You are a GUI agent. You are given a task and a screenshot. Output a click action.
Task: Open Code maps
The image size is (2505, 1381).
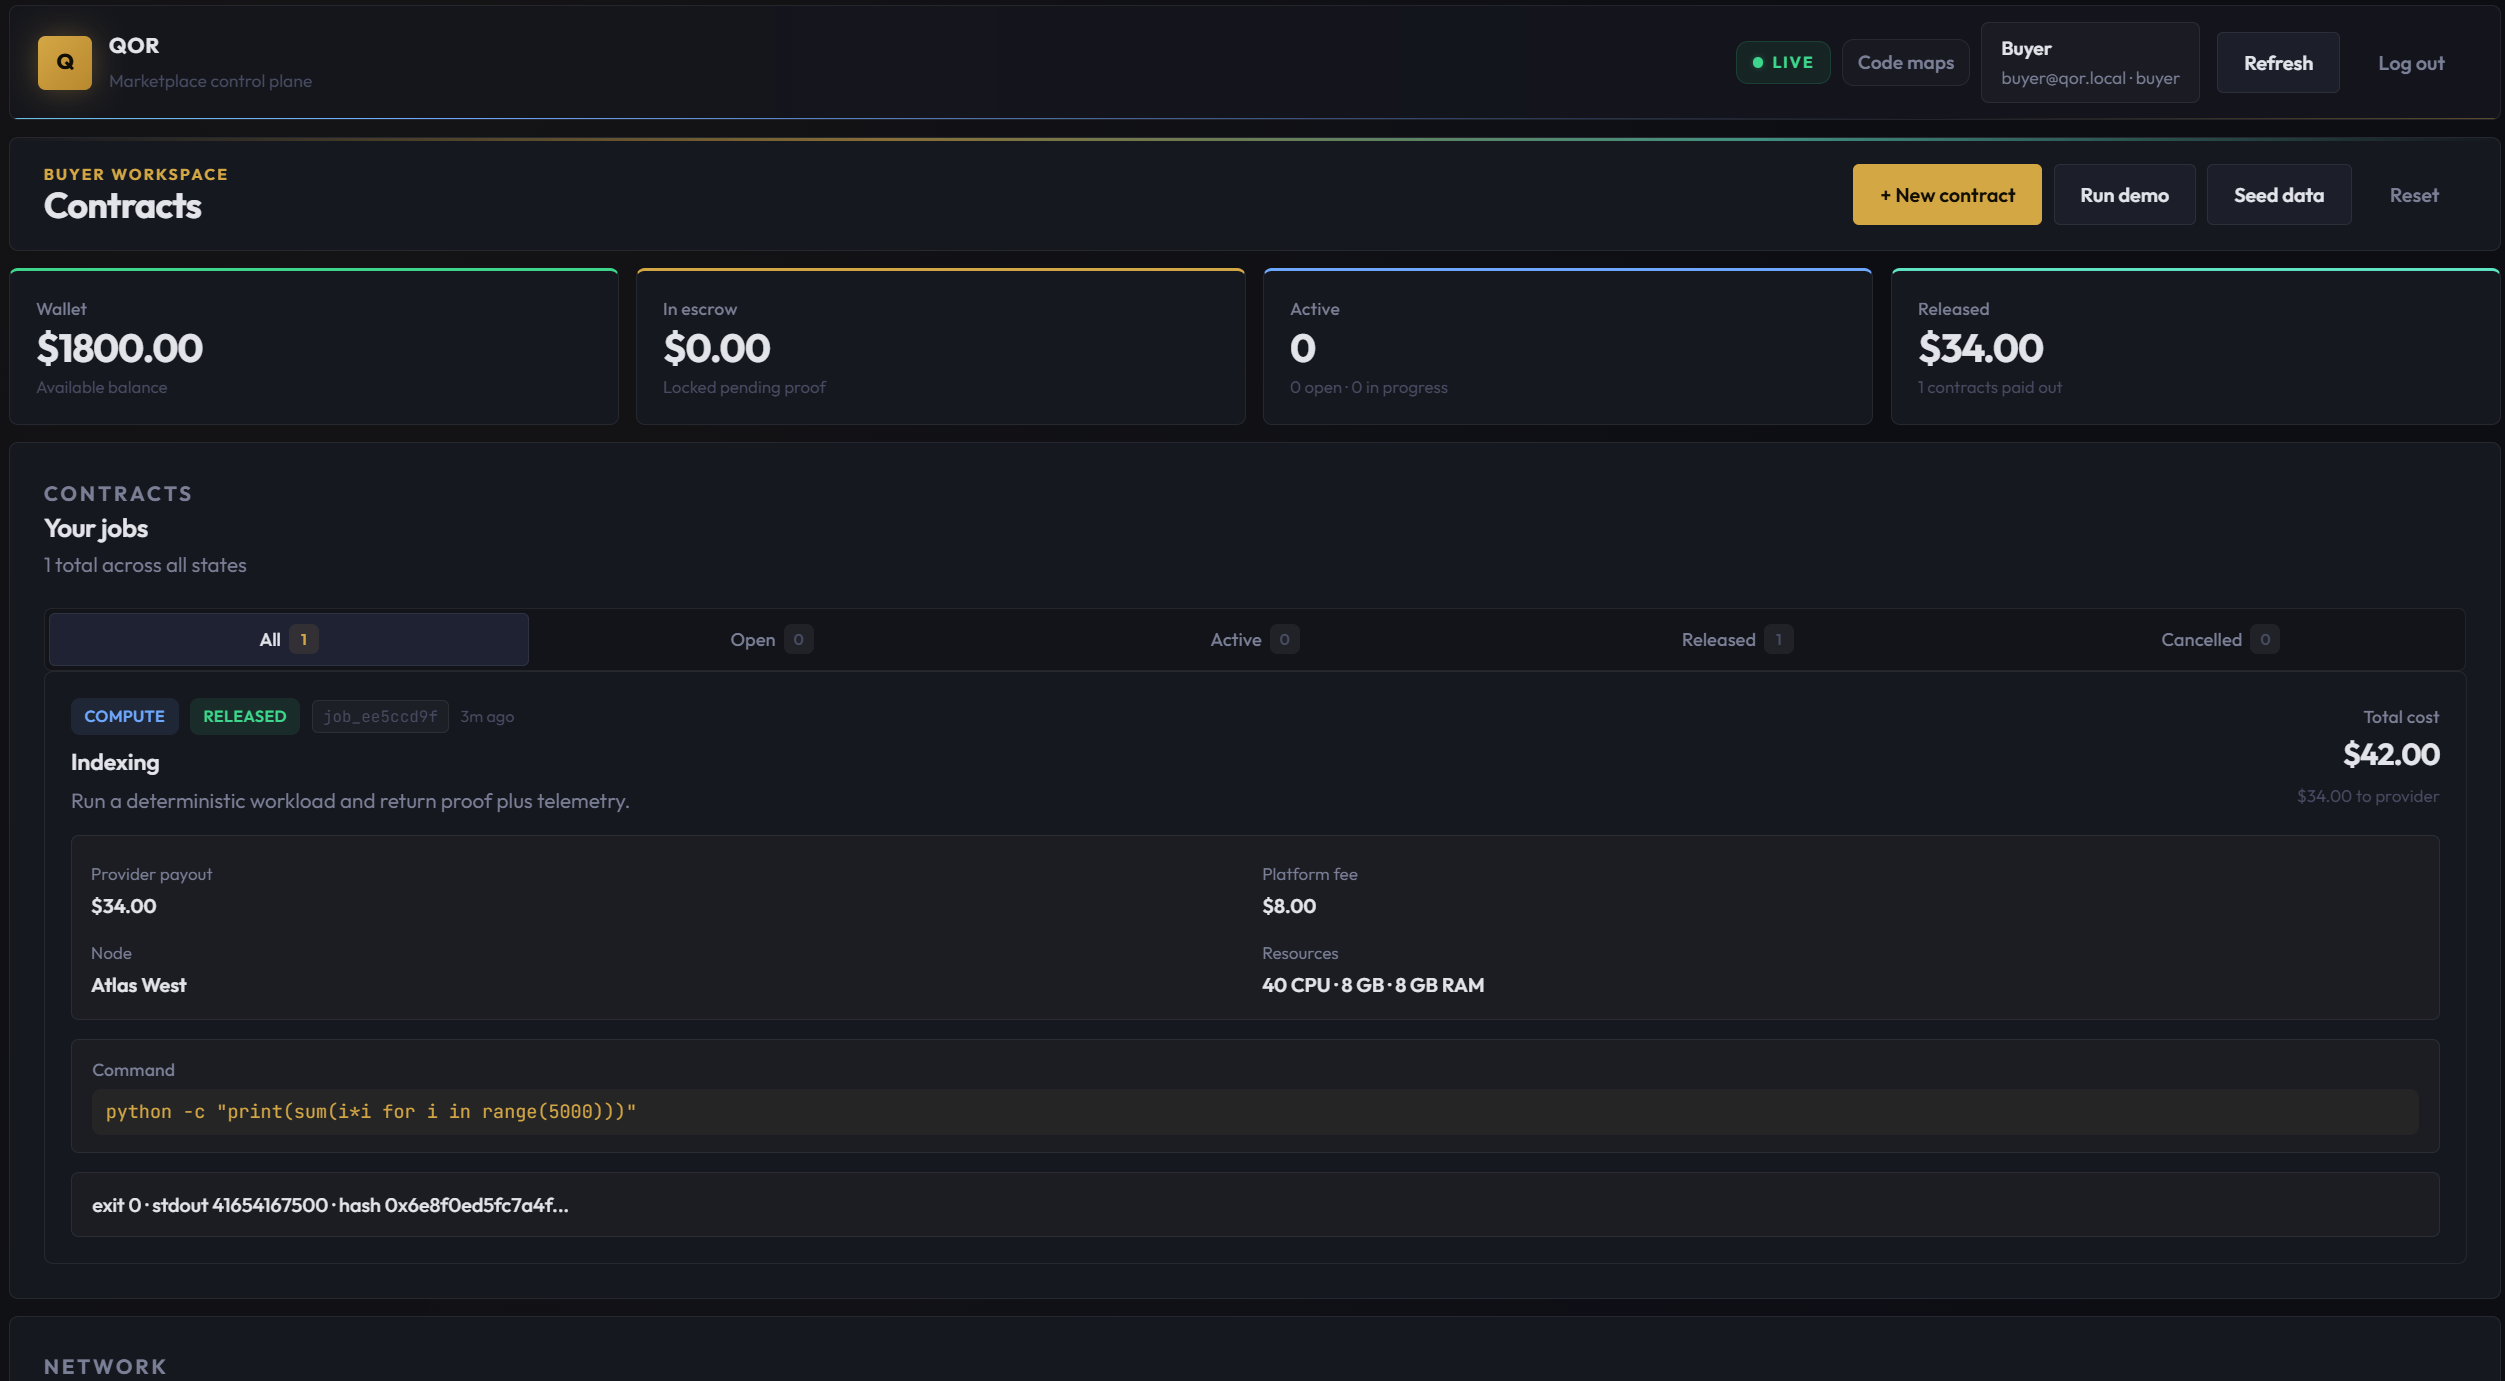coord(1905,63)
